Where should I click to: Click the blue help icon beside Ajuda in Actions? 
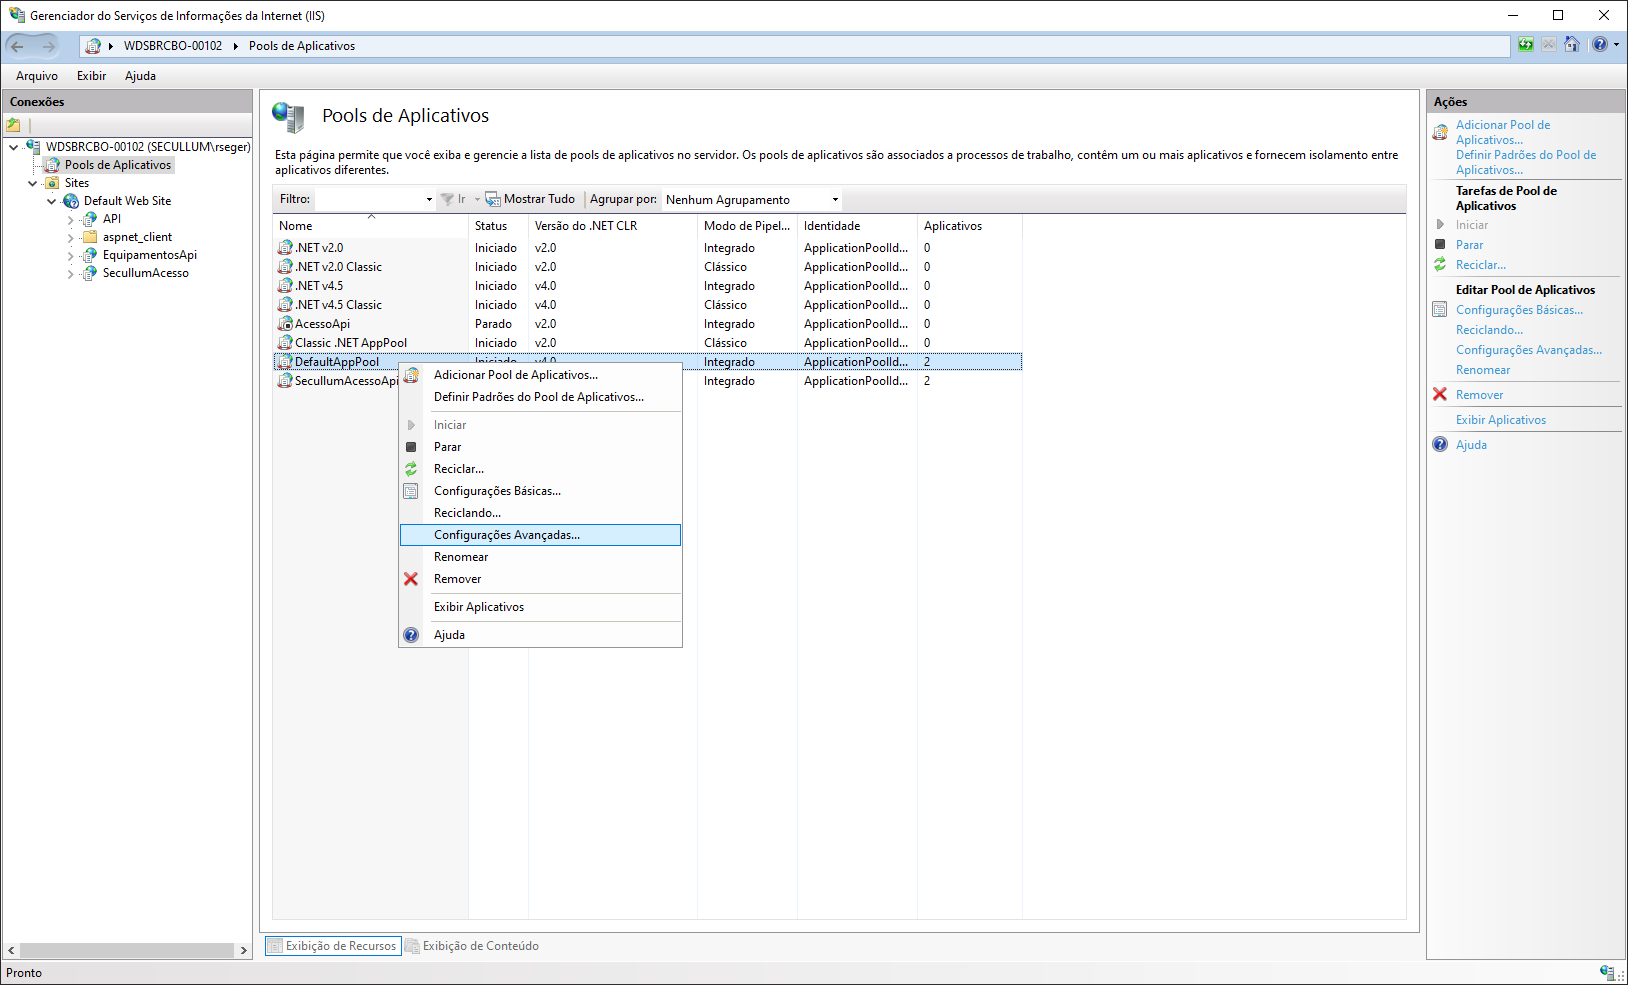[1440, 445]
